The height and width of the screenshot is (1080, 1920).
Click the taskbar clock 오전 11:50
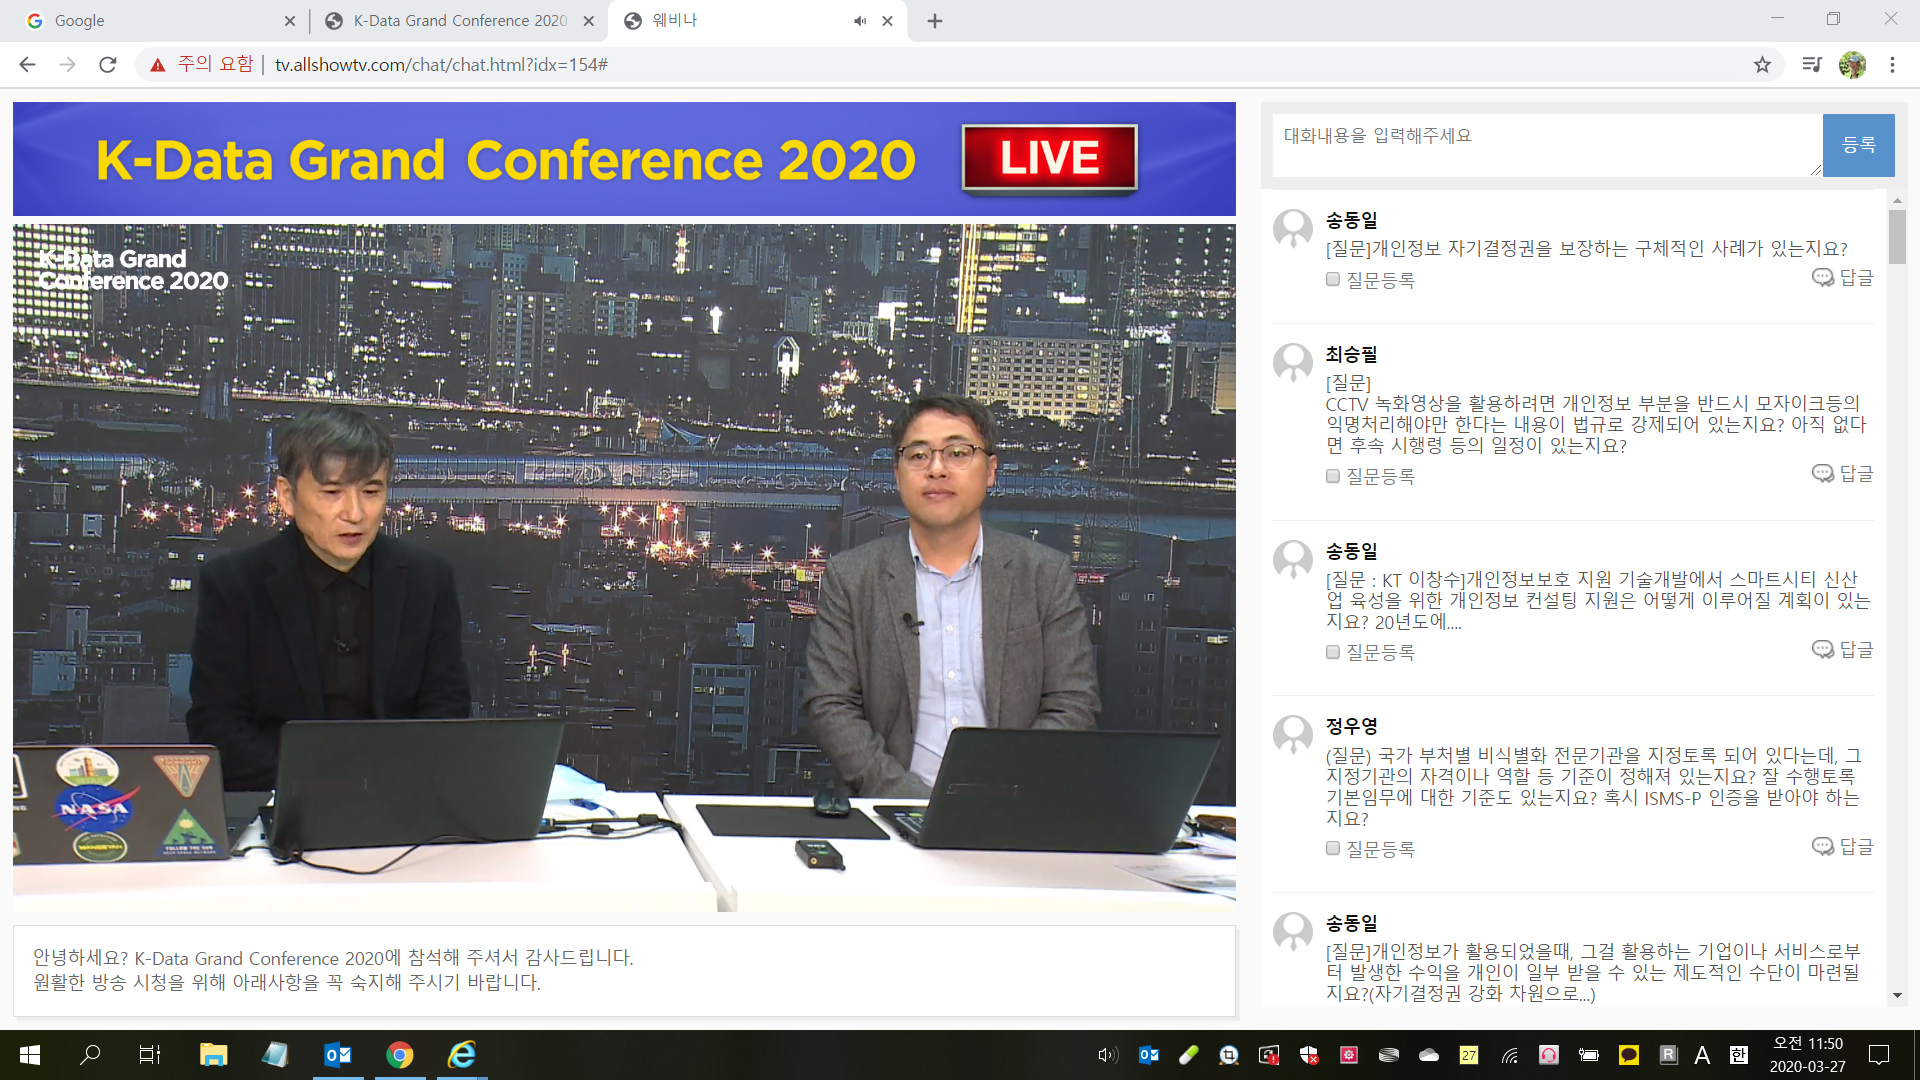pos(1808,1055)
